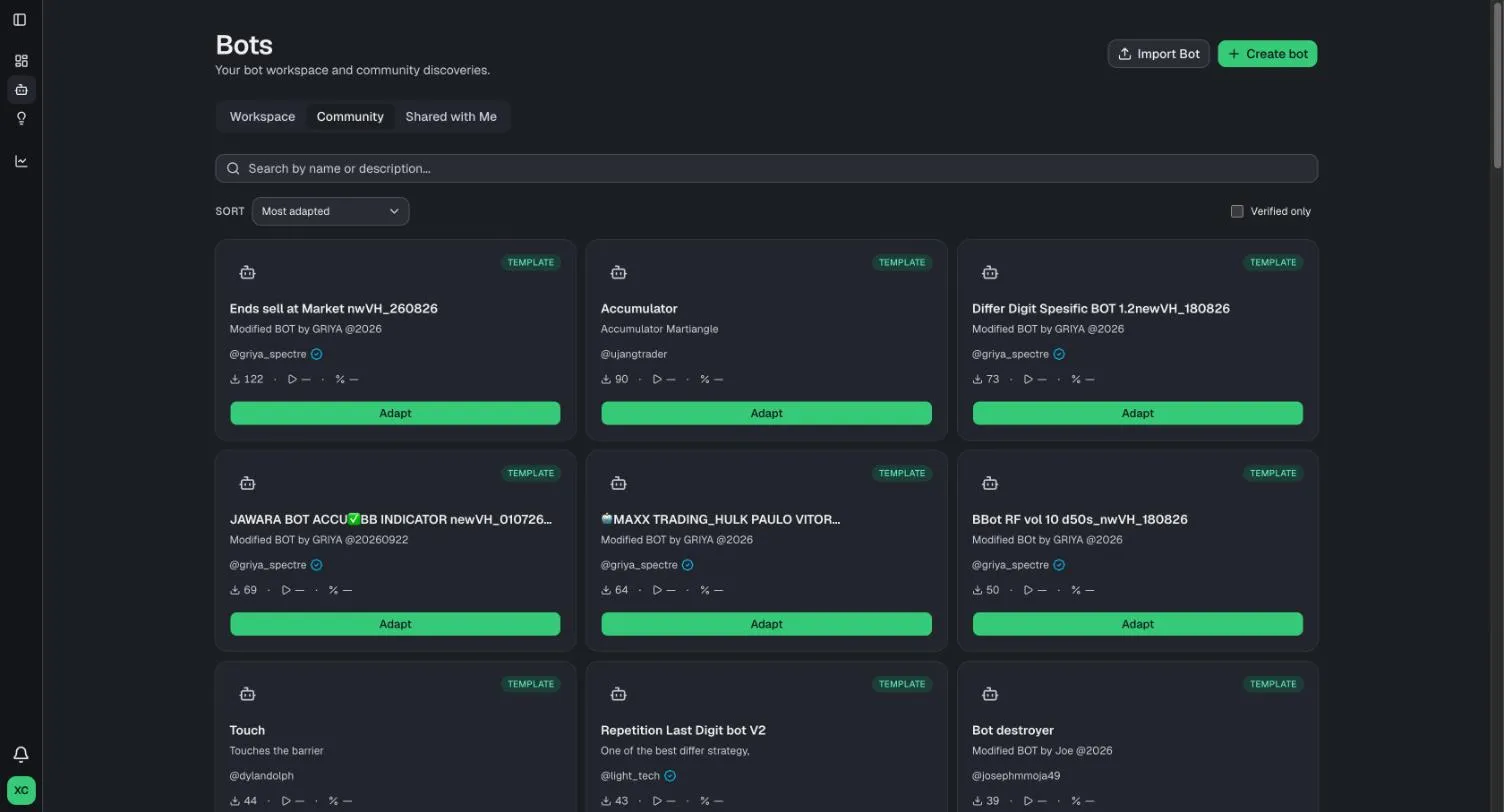Focus the search by name field
The image size is (1504, 812).
pos(766,168)
